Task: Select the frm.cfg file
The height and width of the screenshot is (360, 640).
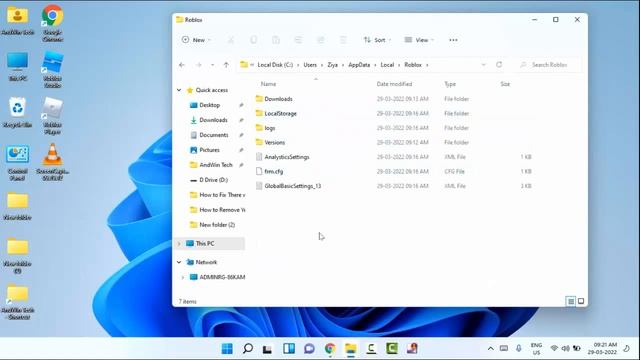Action: tap(273, 171)
